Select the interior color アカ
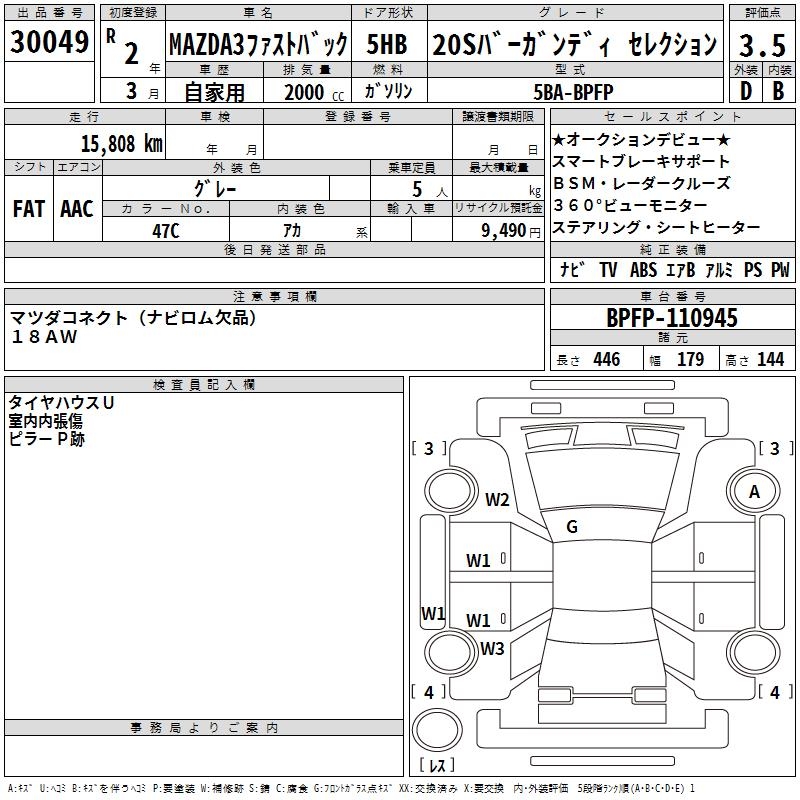Viewport: 800px width, 800px height. pyautogui.click(x=292, y=231)
